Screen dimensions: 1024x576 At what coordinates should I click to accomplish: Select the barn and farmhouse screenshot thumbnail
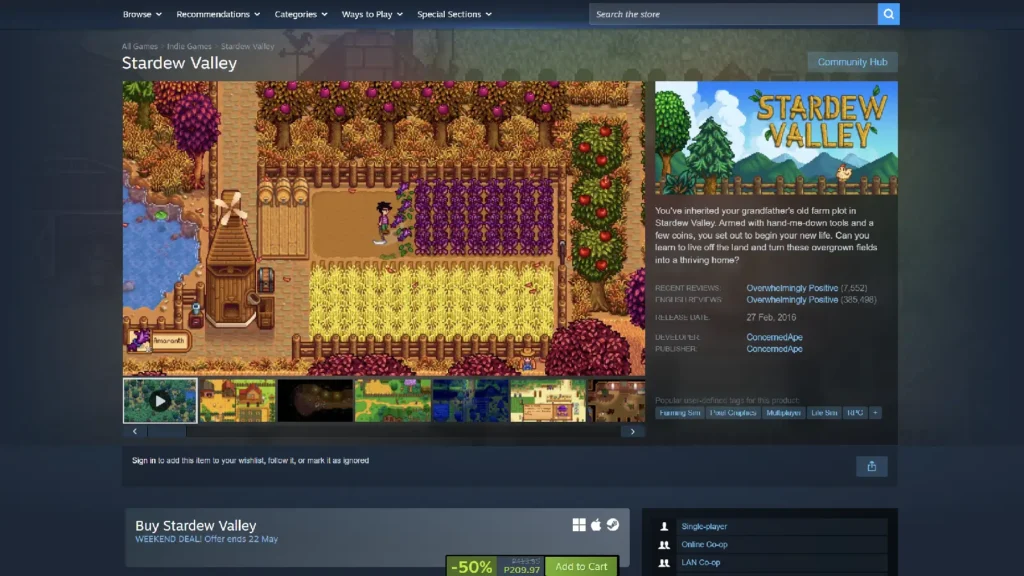(x=238, y=400)
